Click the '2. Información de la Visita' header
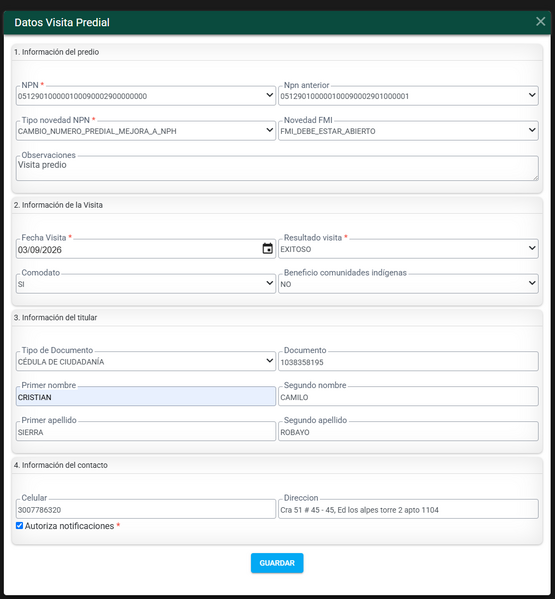The image size is (555, 599). tap(58, 205)
